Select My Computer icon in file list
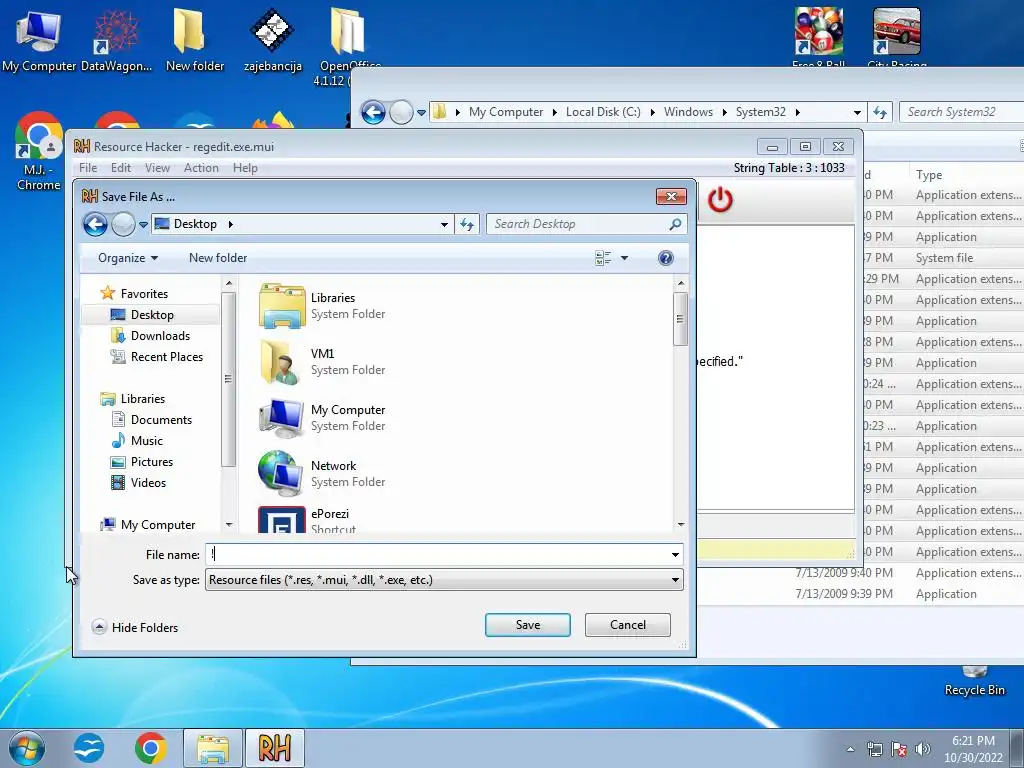 point(281,418)
